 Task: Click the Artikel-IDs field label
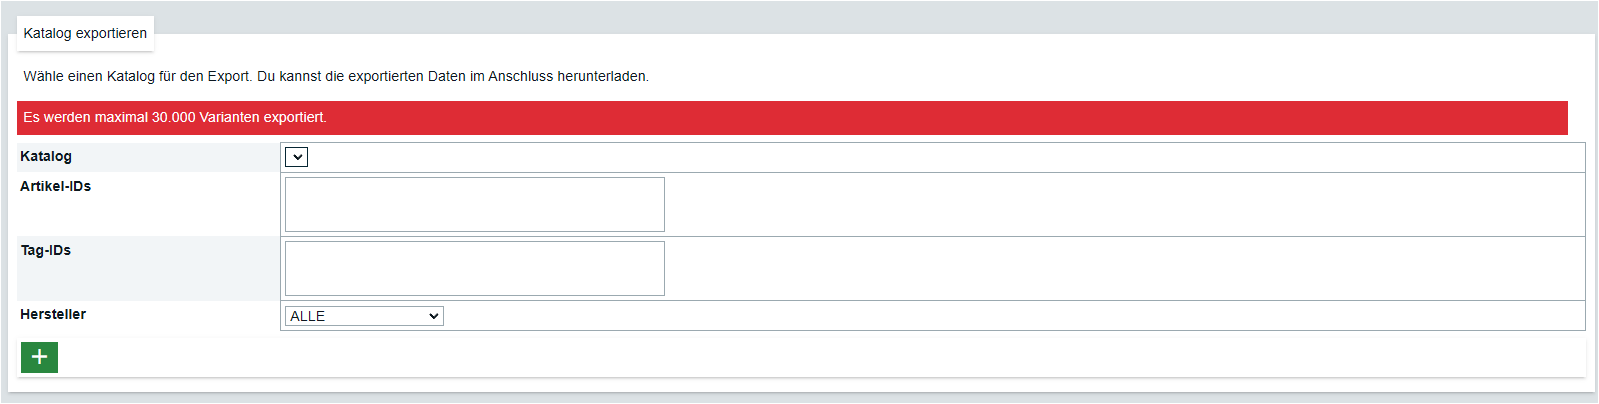[56, 186]
